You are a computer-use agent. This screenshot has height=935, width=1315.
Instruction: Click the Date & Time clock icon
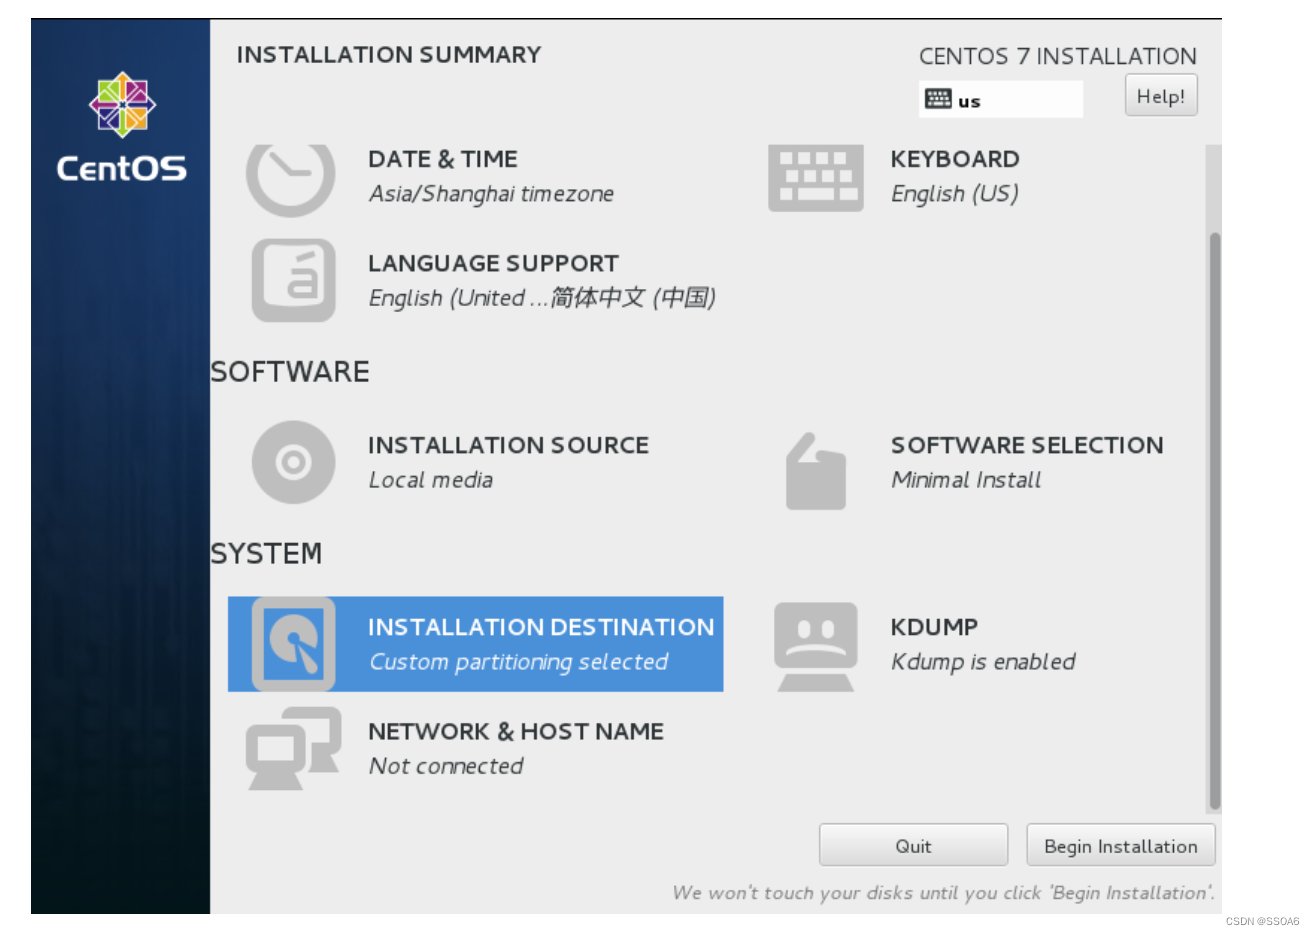291,181
